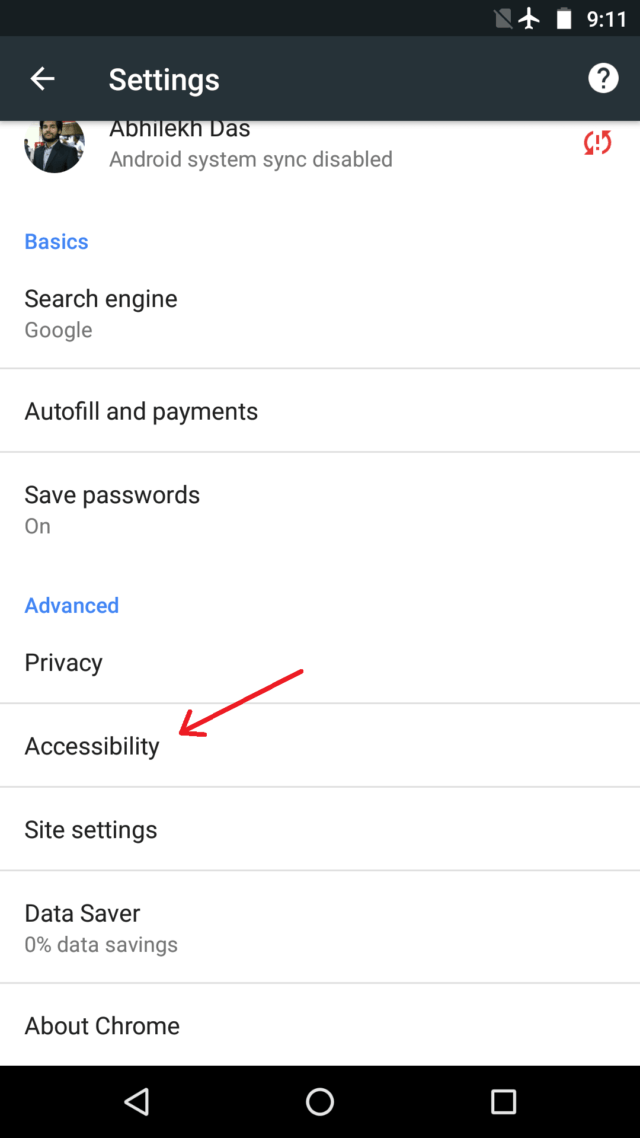Open the recent apps overview button
This screenshot has width=640, height=1138.
505,1101
